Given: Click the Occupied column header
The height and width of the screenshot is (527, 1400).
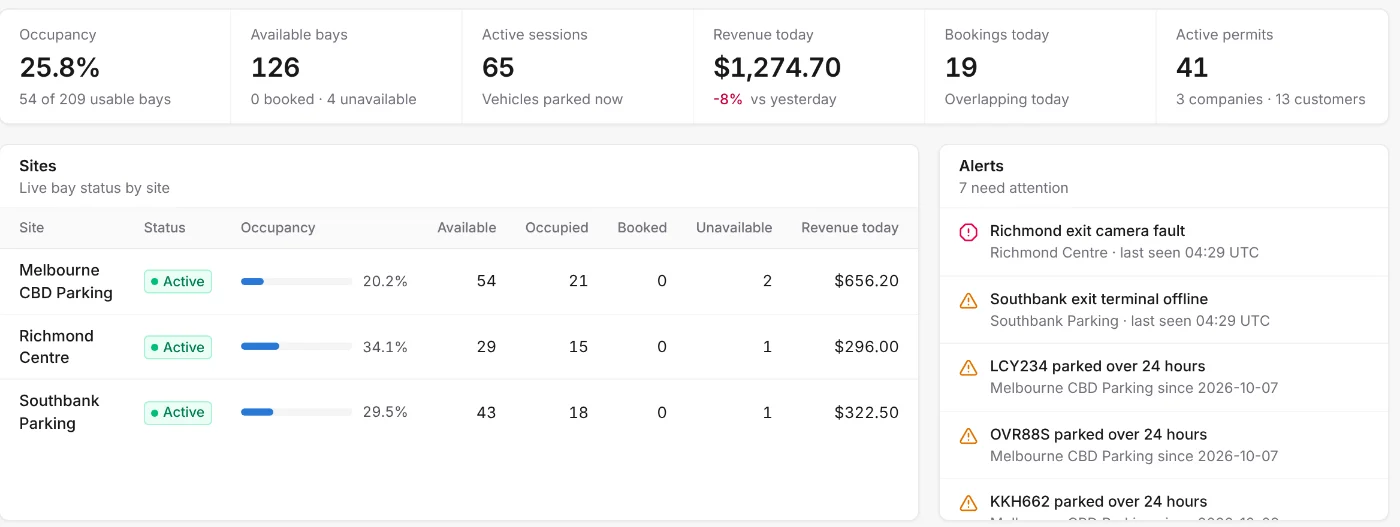Looking at the screenshot, I should 557,228.
